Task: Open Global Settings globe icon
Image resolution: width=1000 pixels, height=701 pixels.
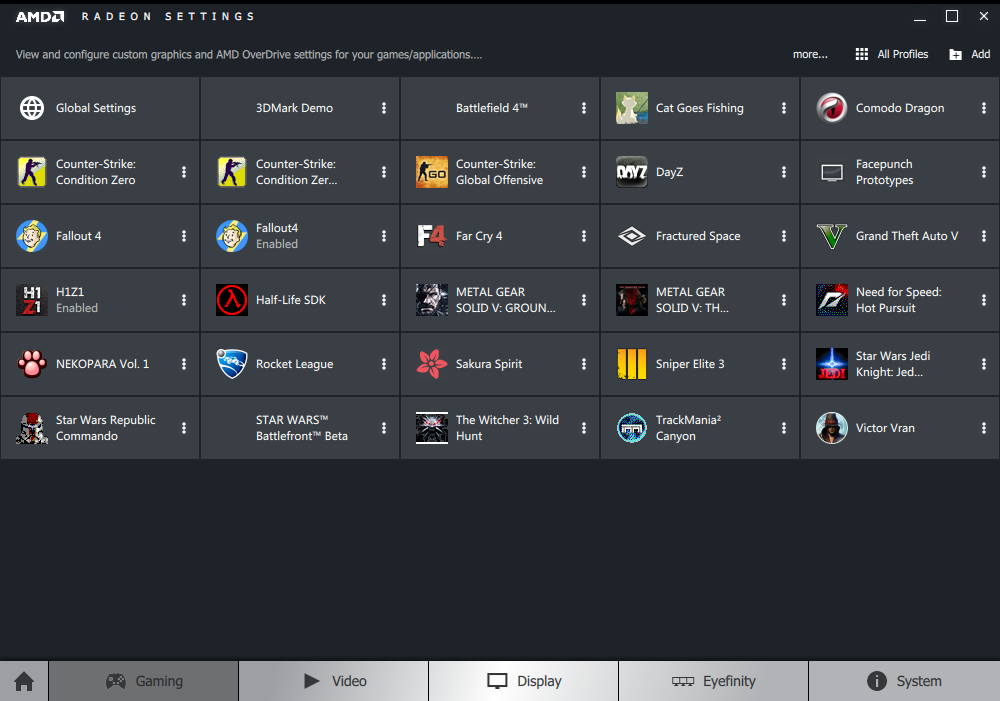Action: [x=32, y=108]
